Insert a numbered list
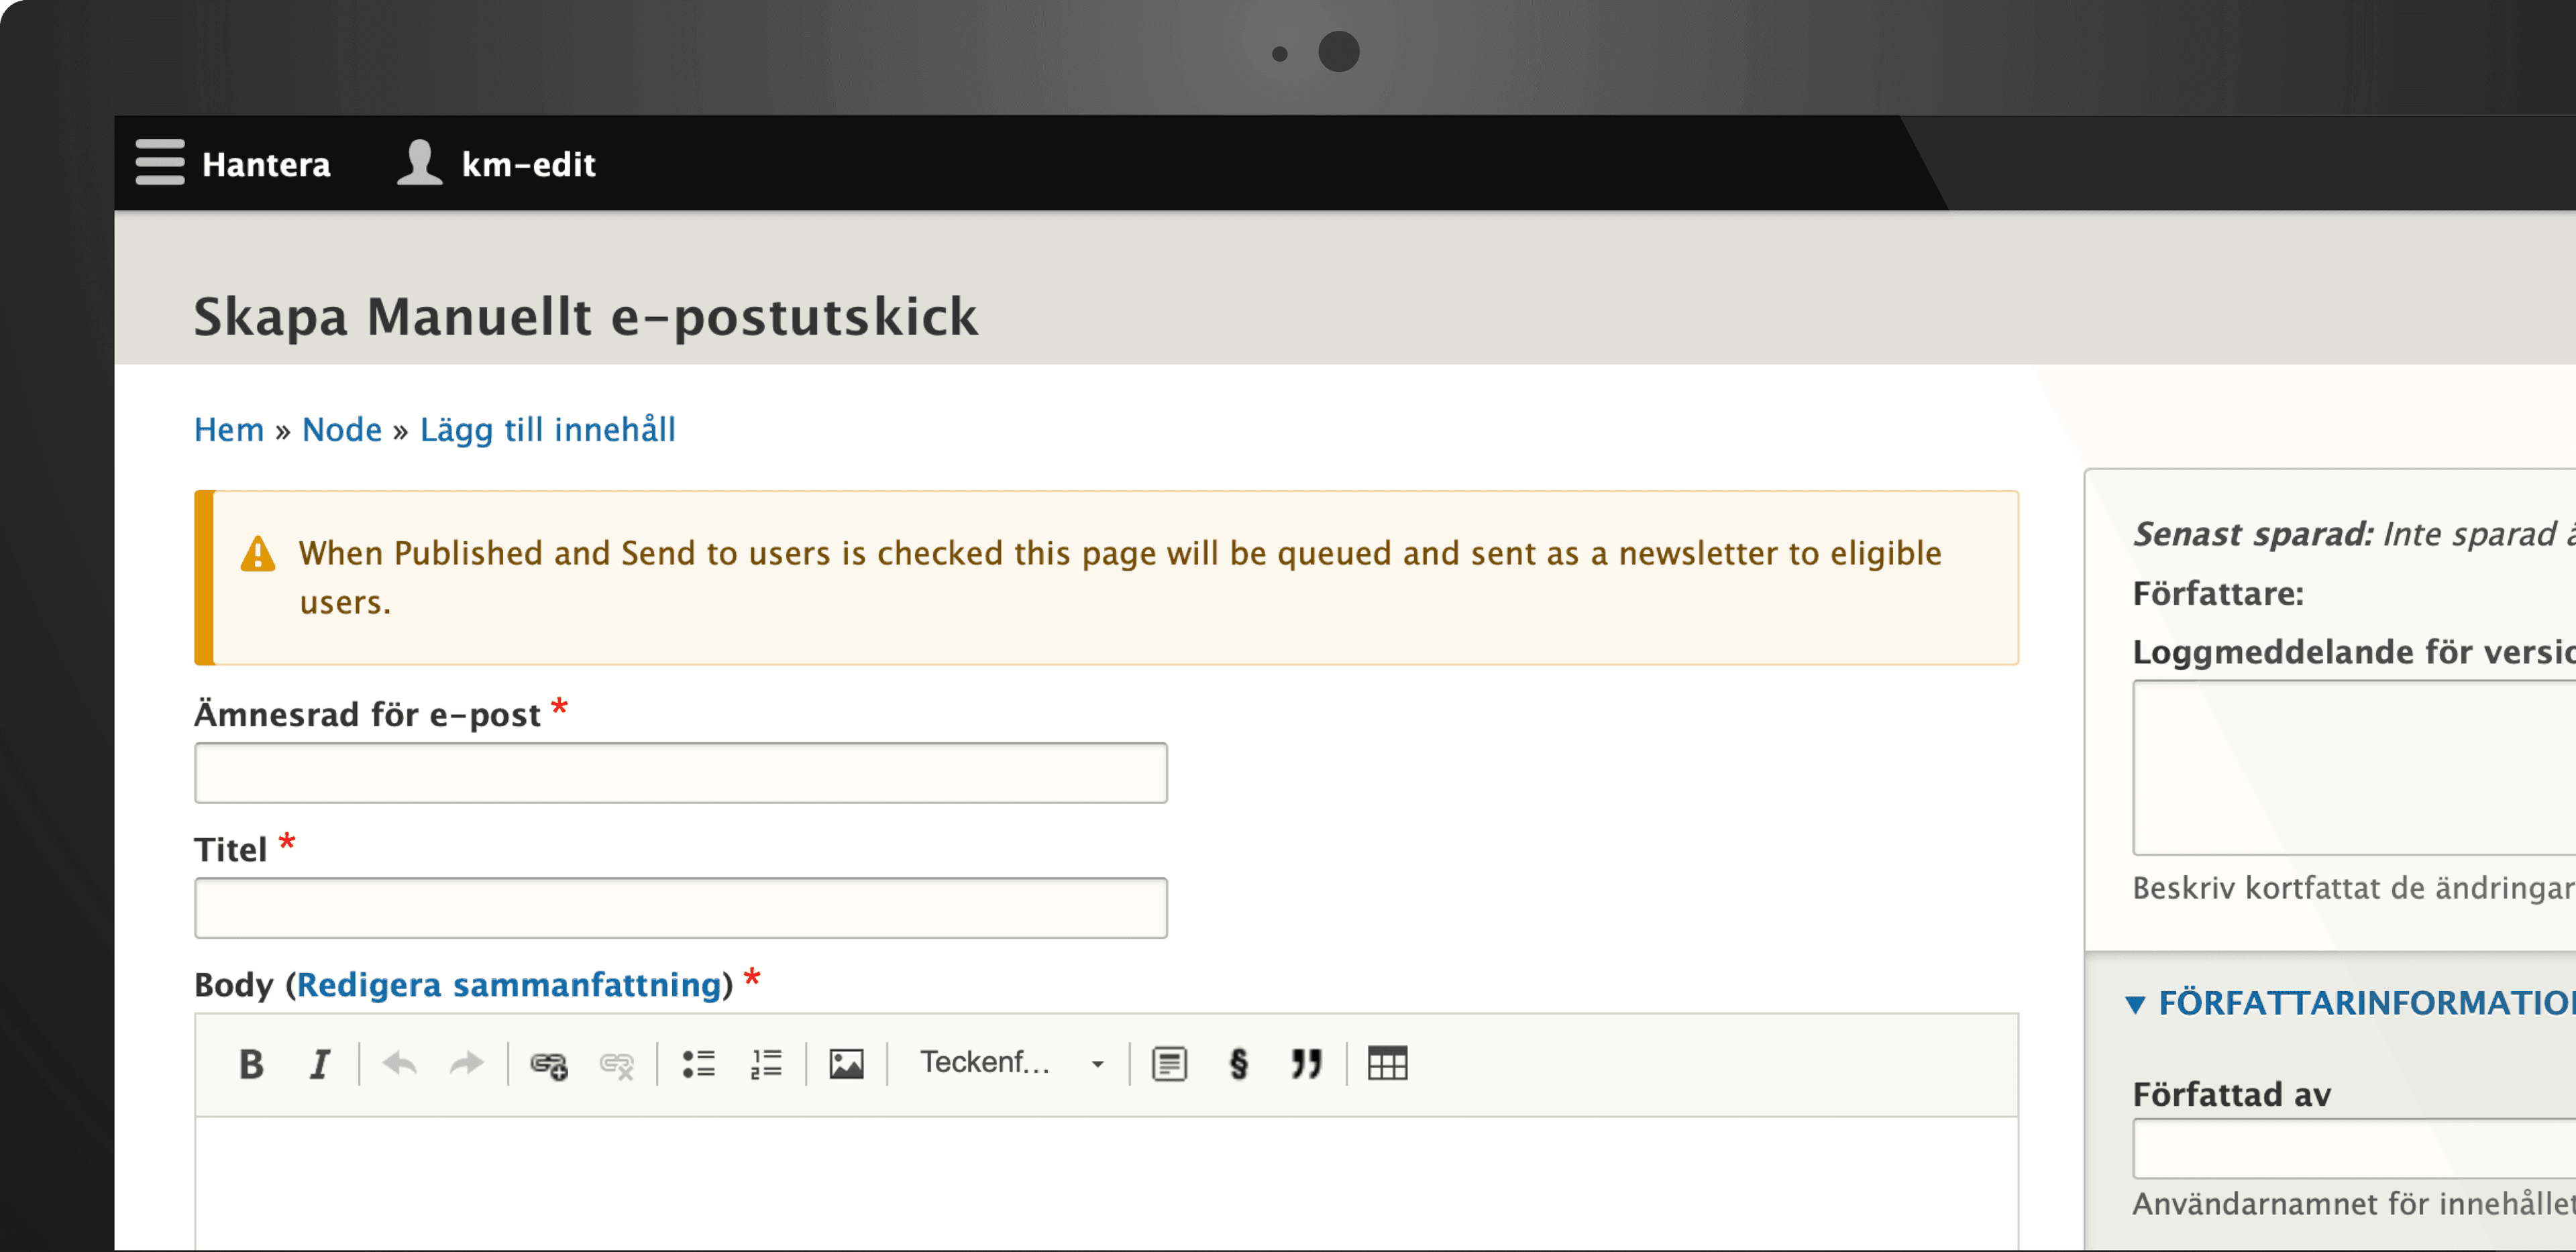 pyautogui.click(x=766, y=1064)
